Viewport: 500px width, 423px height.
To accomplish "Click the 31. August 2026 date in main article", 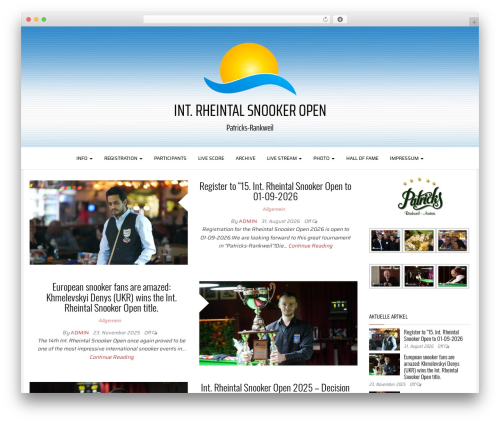I will point(281,221).
